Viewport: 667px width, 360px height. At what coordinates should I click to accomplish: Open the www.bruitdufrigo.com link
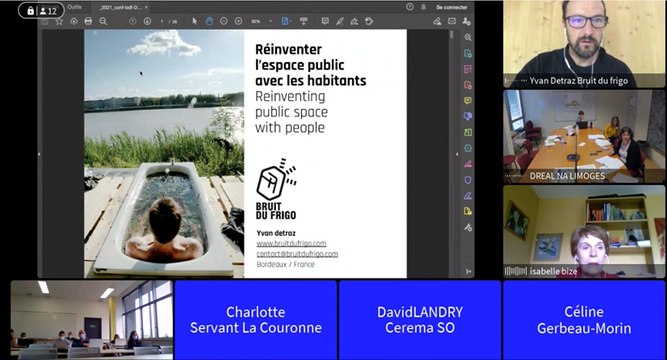tap(291, 243)
